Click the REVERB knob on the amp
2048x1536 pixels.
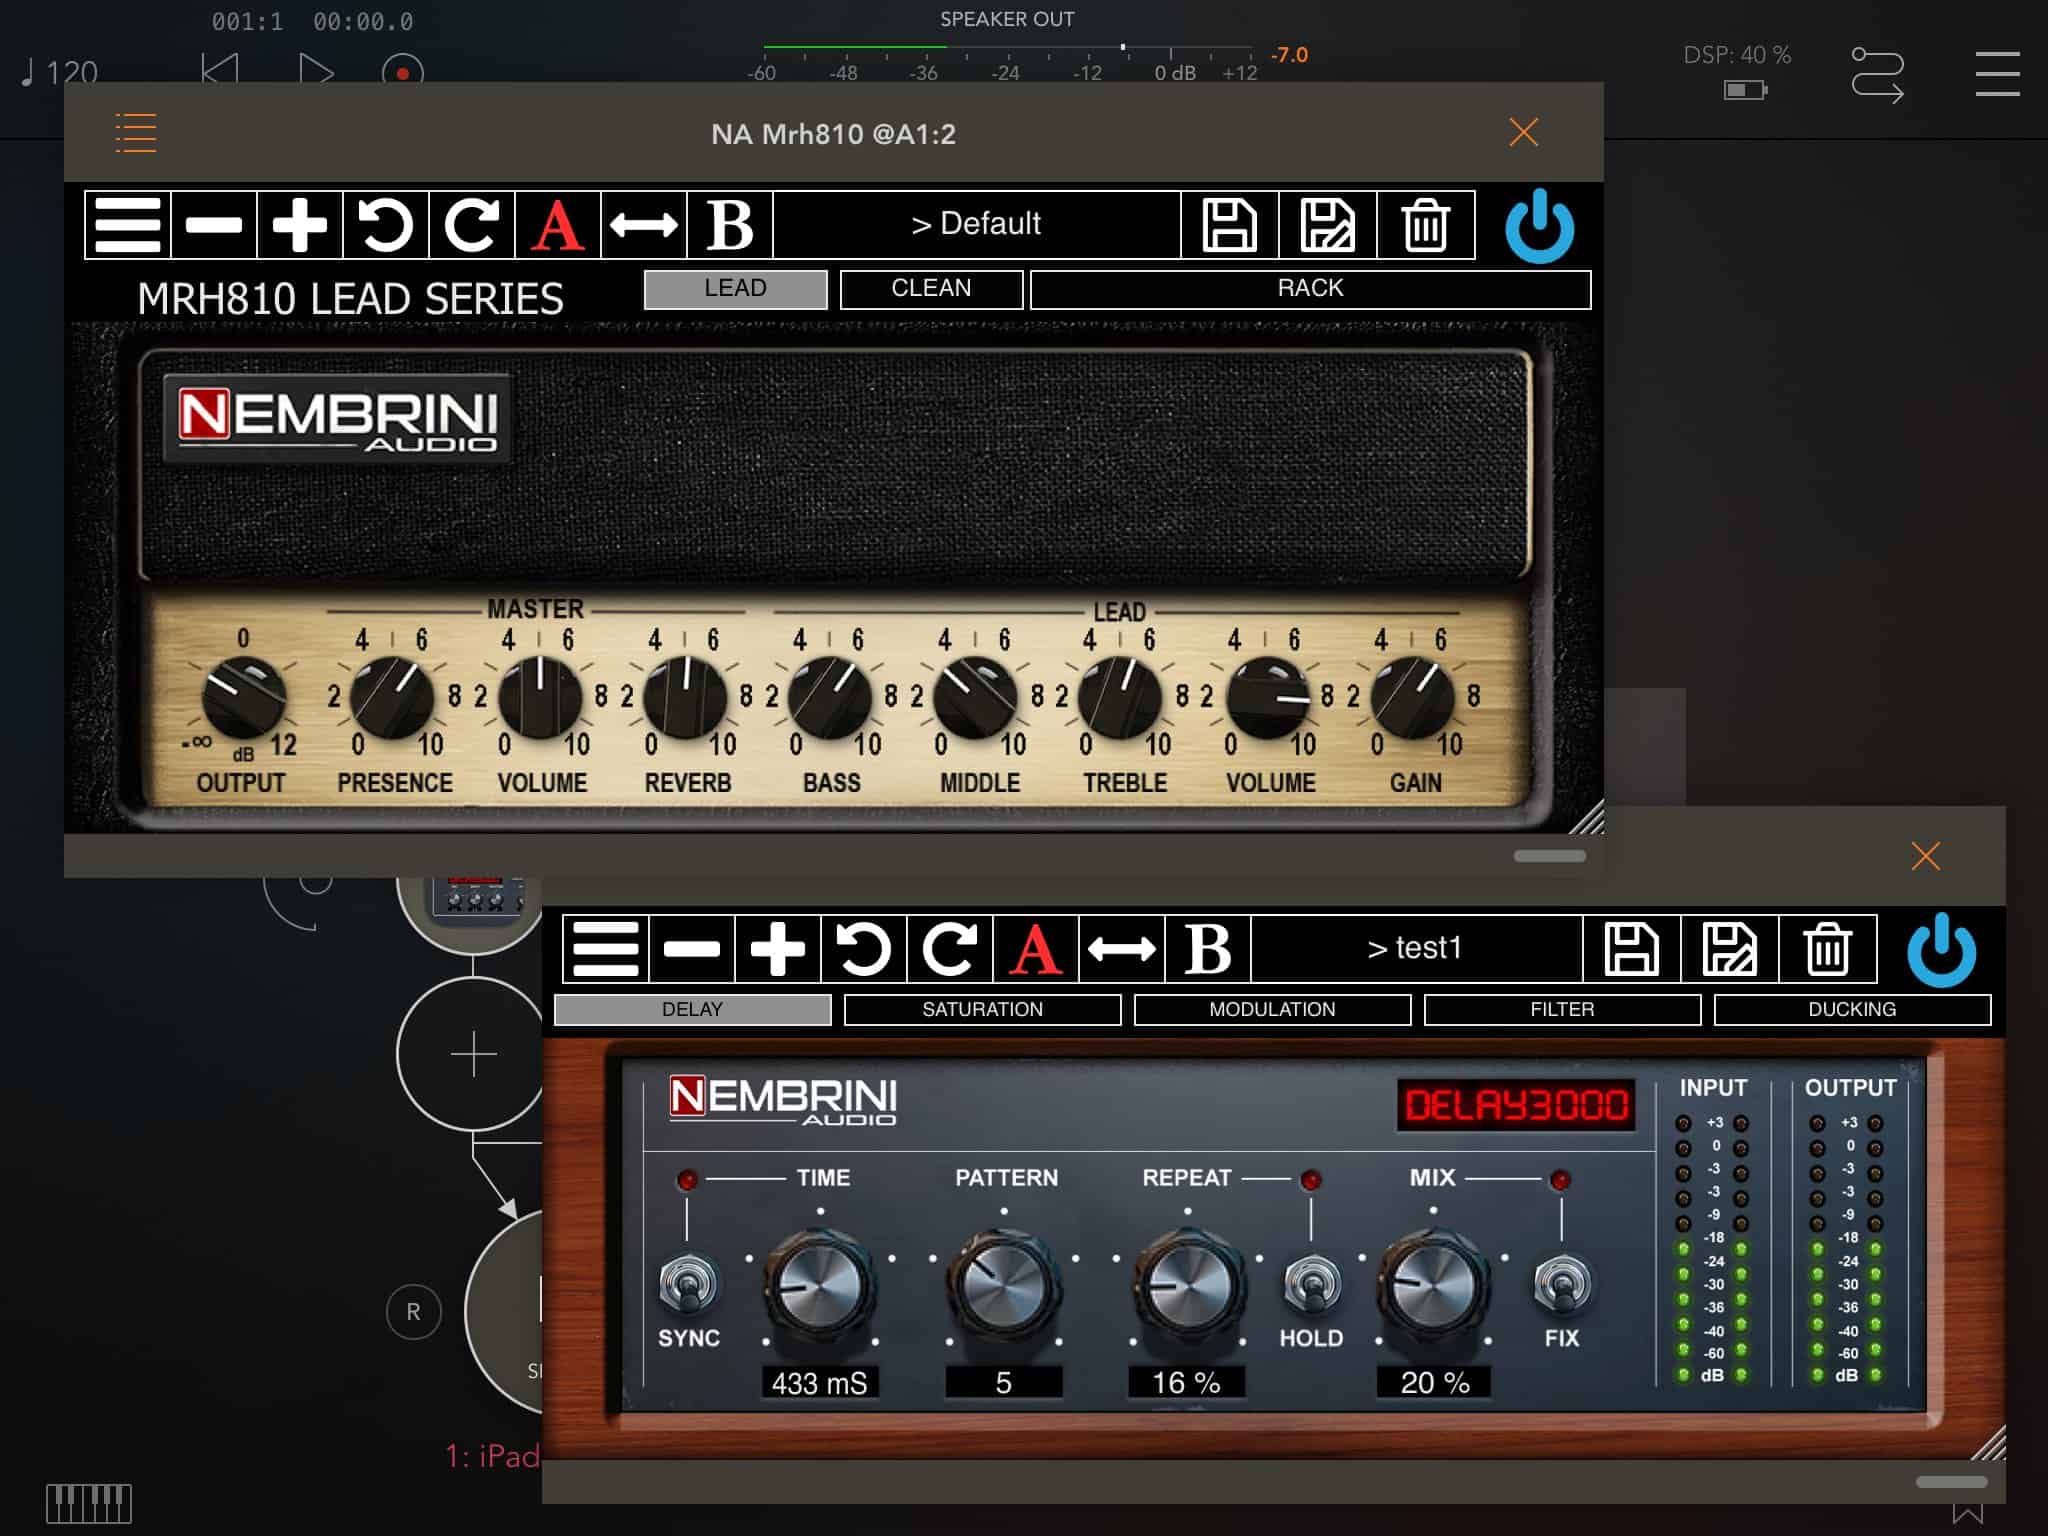click(x=685, y=698)
